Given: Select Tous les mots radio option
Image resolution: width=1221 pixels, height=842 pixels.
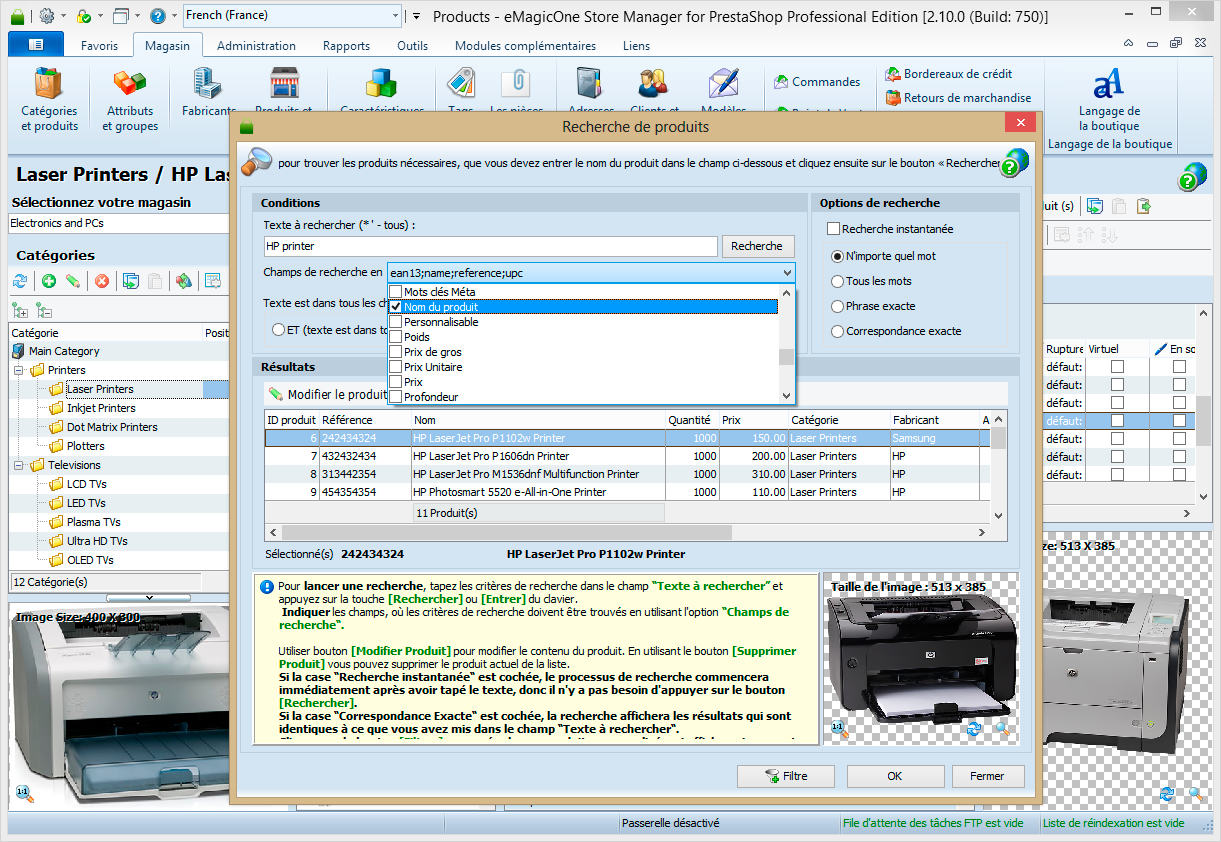Looking at the screenshot, I should 838,281.
